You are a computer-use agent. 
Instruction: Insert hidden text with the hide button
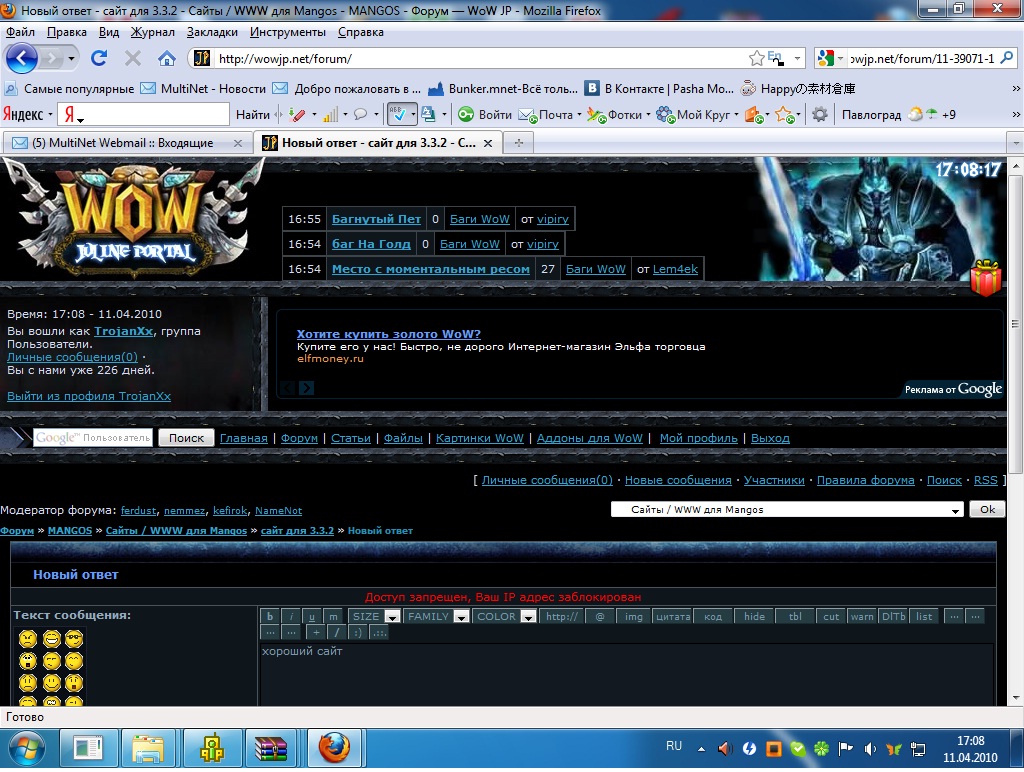pos(754,616)
